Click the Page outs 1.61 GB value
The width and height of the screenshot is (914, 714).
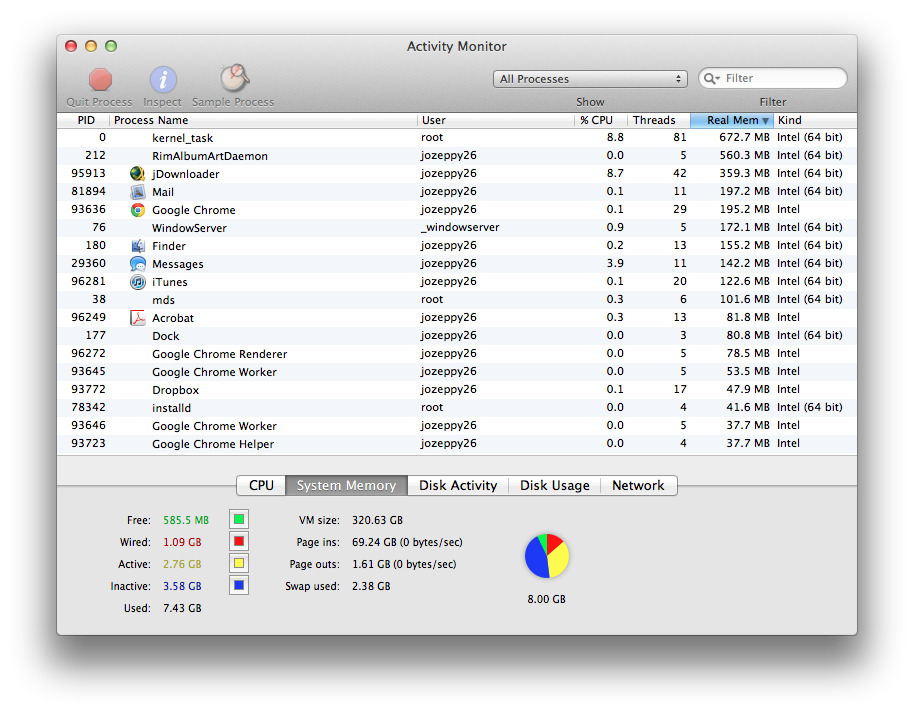(404, 564)
